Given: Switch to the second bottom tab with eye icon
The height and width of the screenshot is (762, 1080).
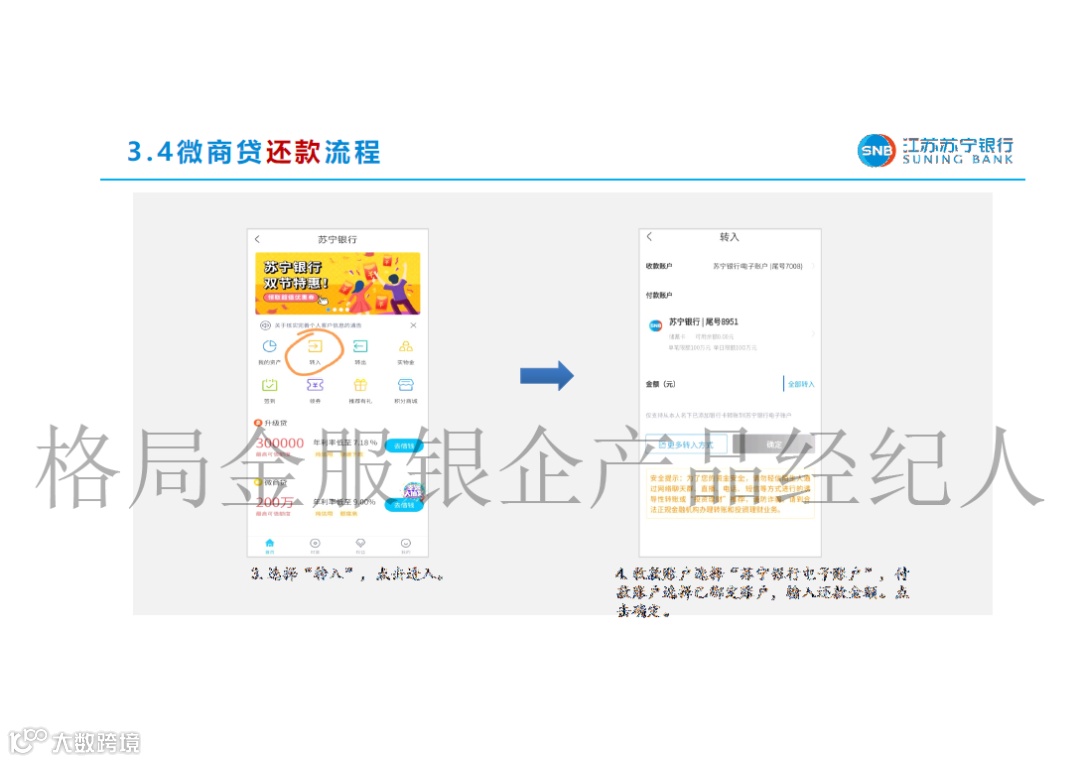Looking at the screenshot, I should pyautogui.click(x=315, y=546).
